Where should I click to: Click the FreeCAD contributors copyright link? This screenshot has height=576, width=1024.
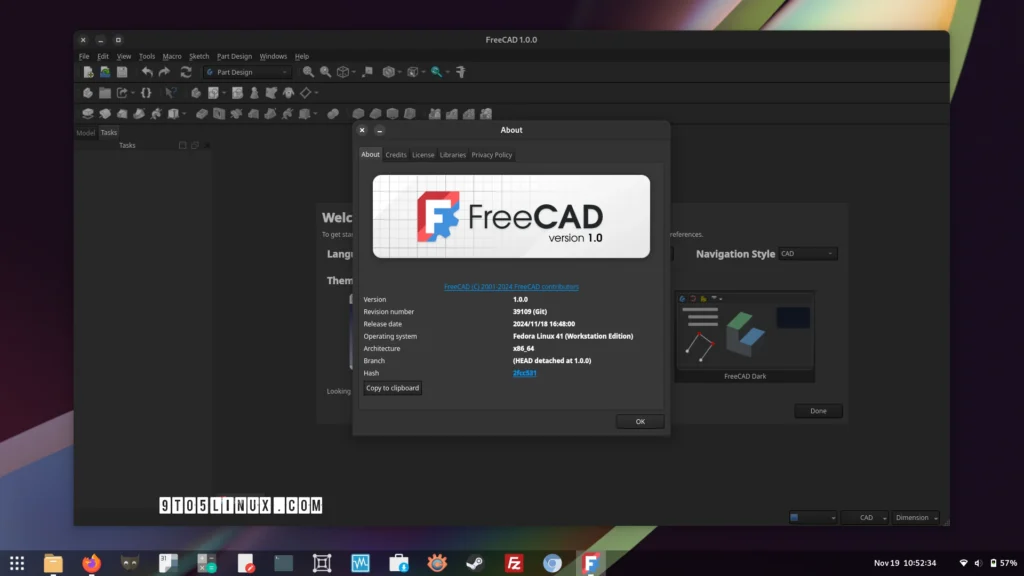(511, 287)
